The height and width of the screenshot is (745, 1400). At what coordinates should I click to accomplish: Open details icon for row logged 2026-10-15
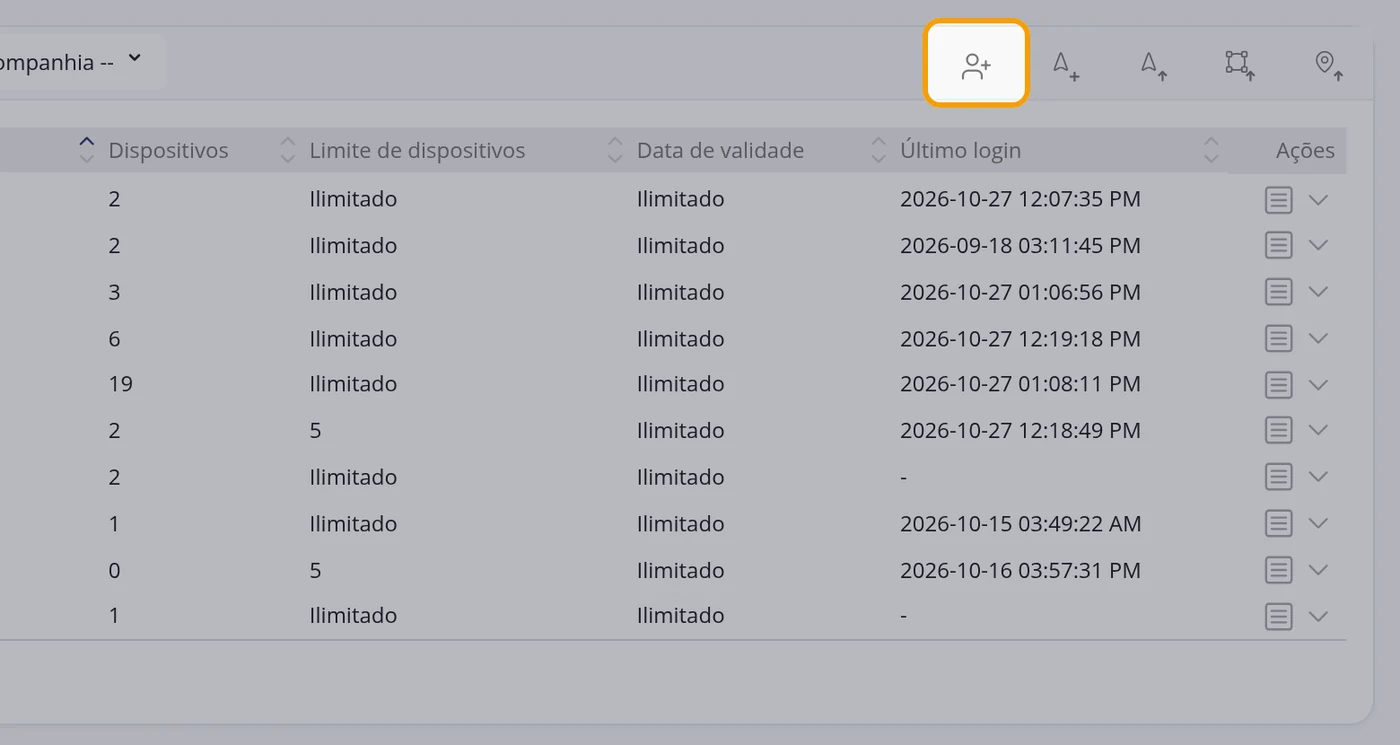tap(1279, 523)
